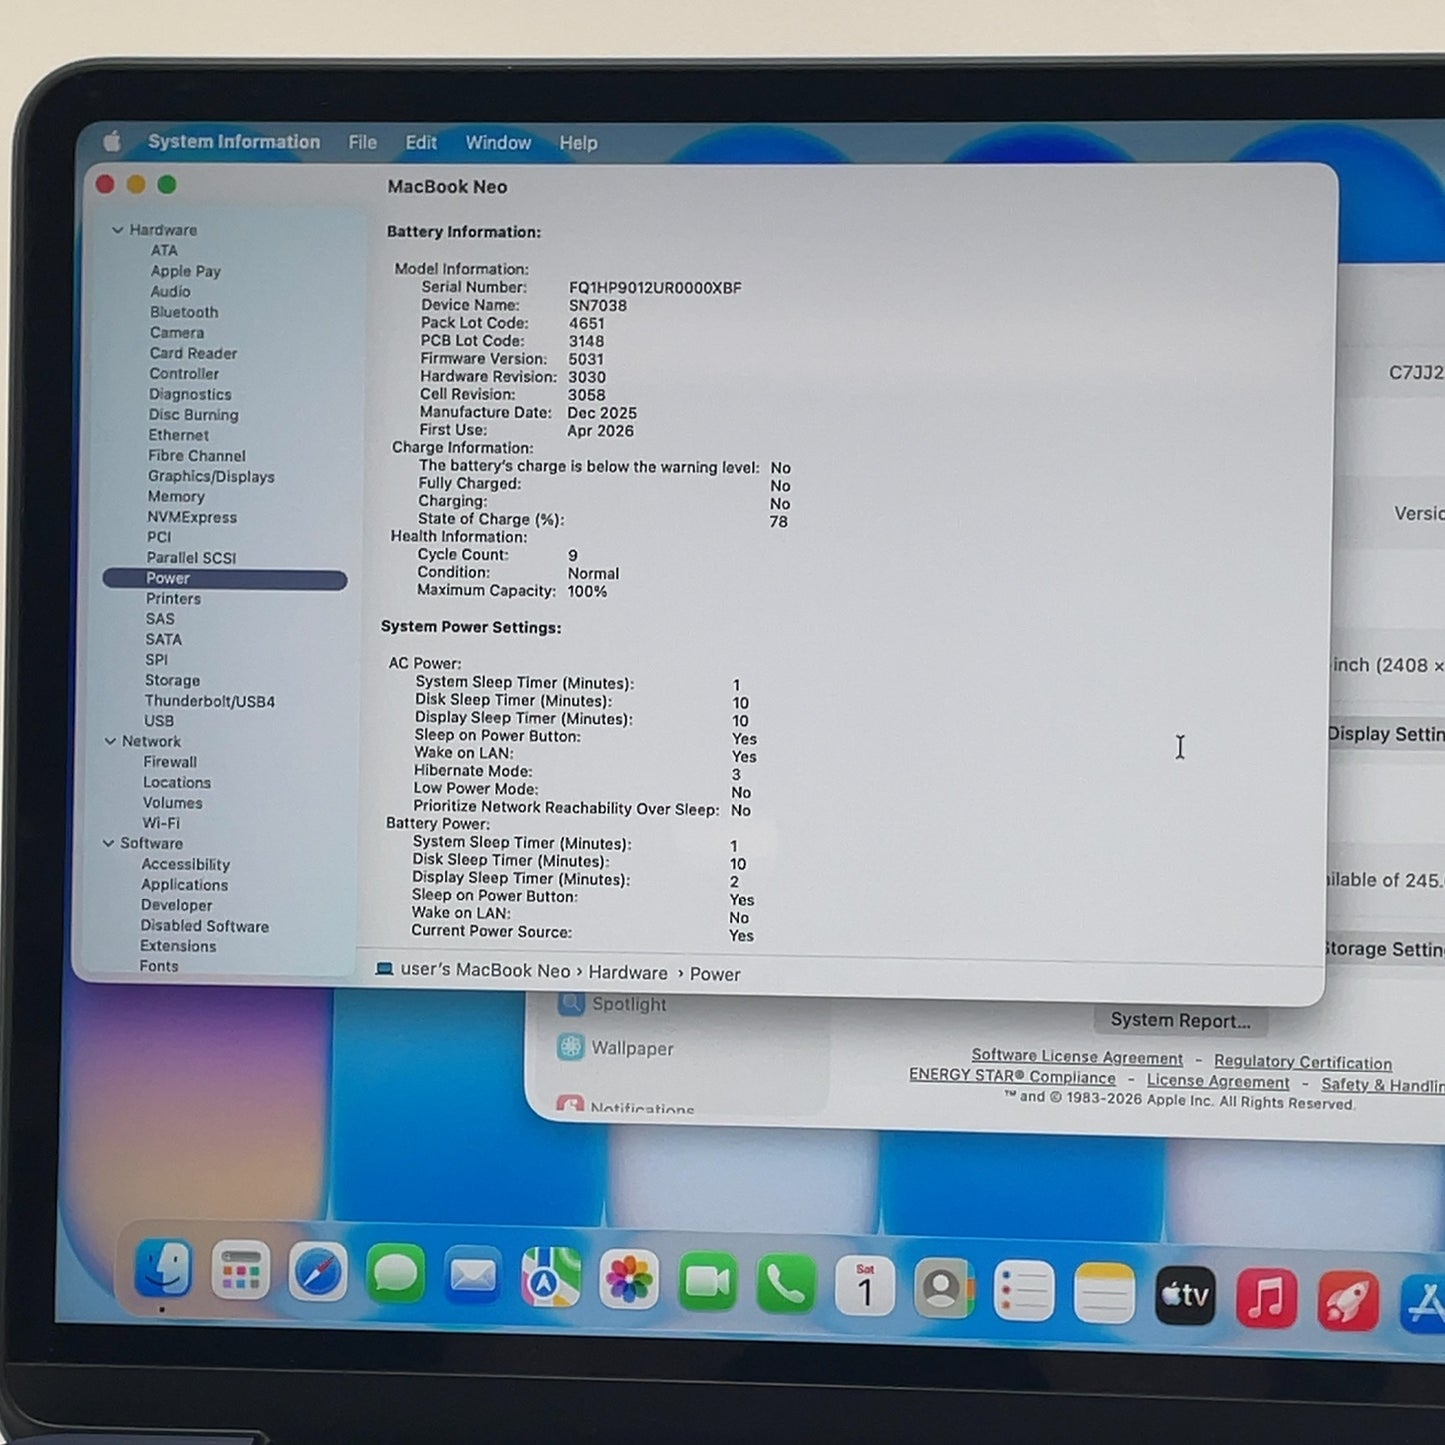Launch FaceTime from the Dock
The image size is (1445, 1445).
[x=707, y=1283]
